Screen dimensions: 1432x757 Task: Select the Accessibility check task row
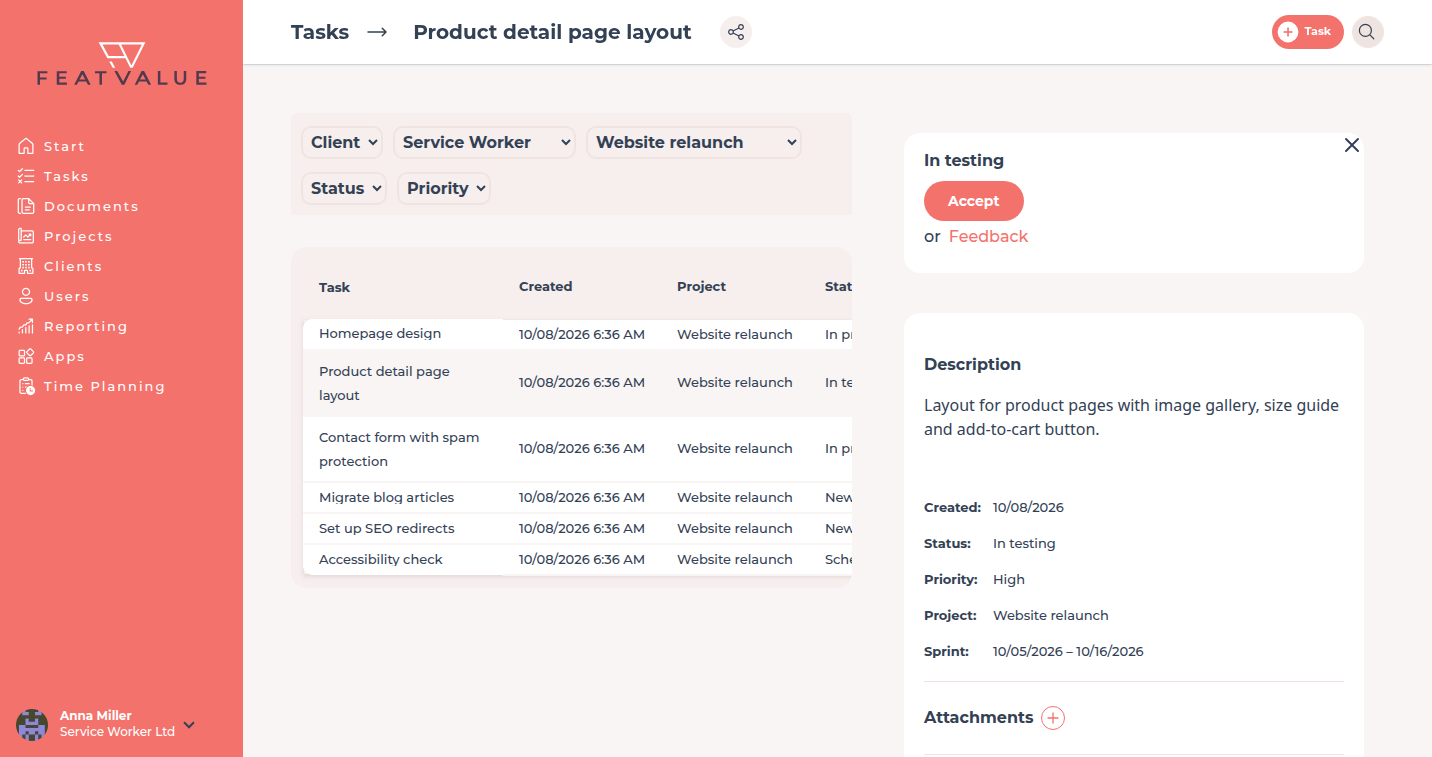(577, 559)
